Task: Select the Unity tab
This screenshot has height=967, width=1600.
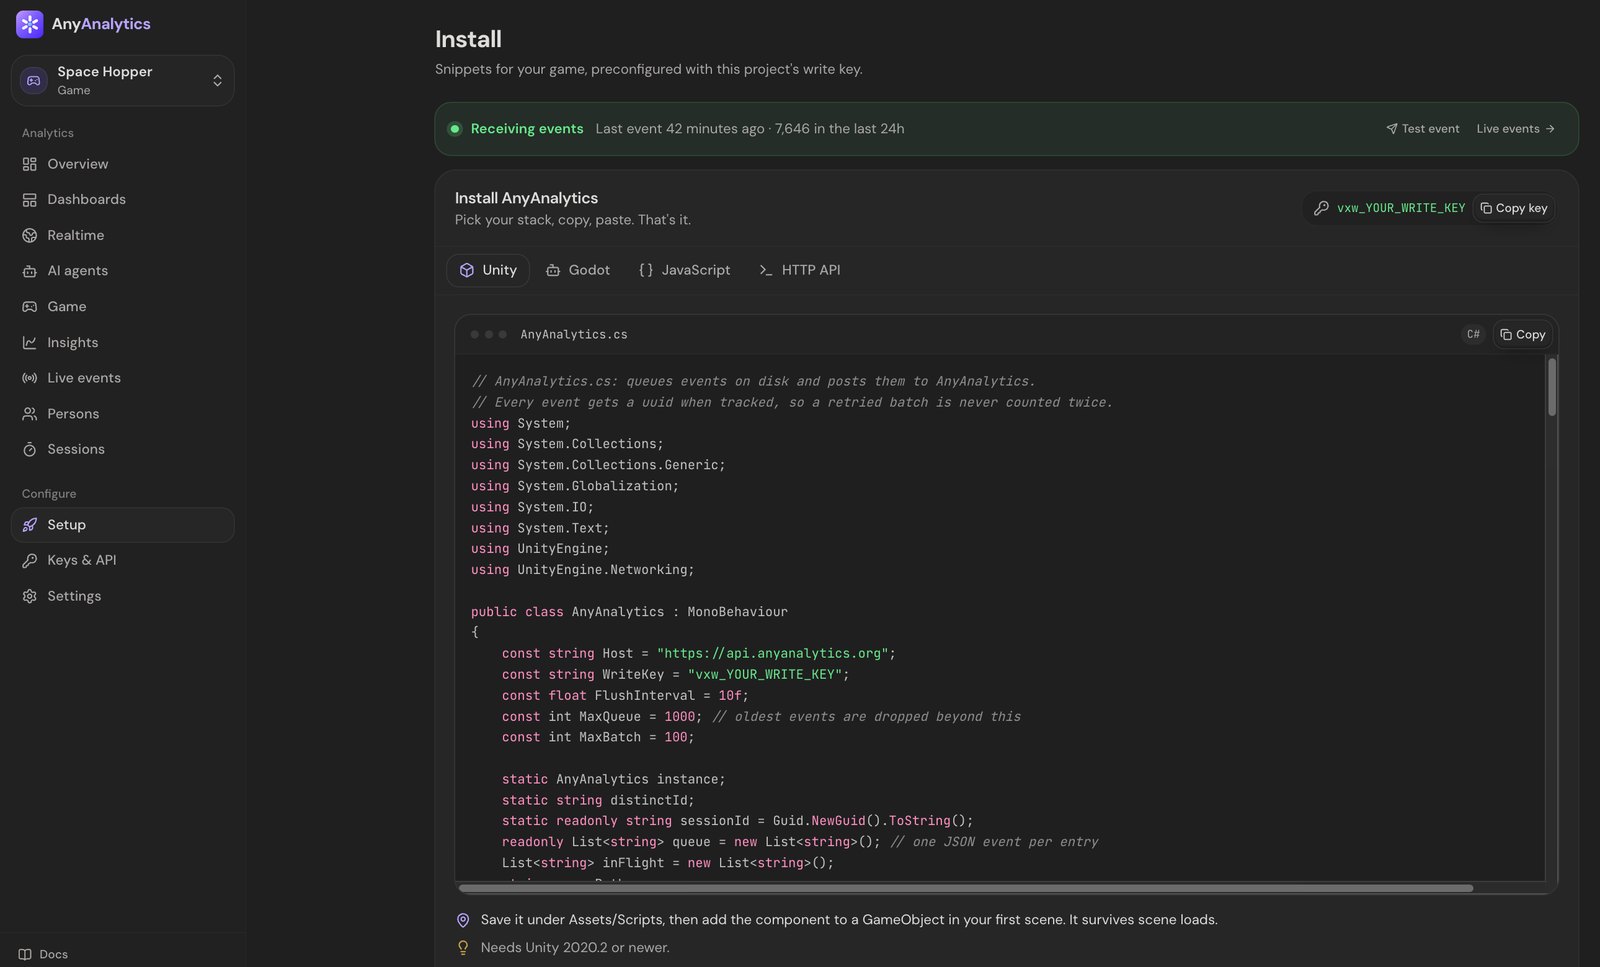Action: 488,270
